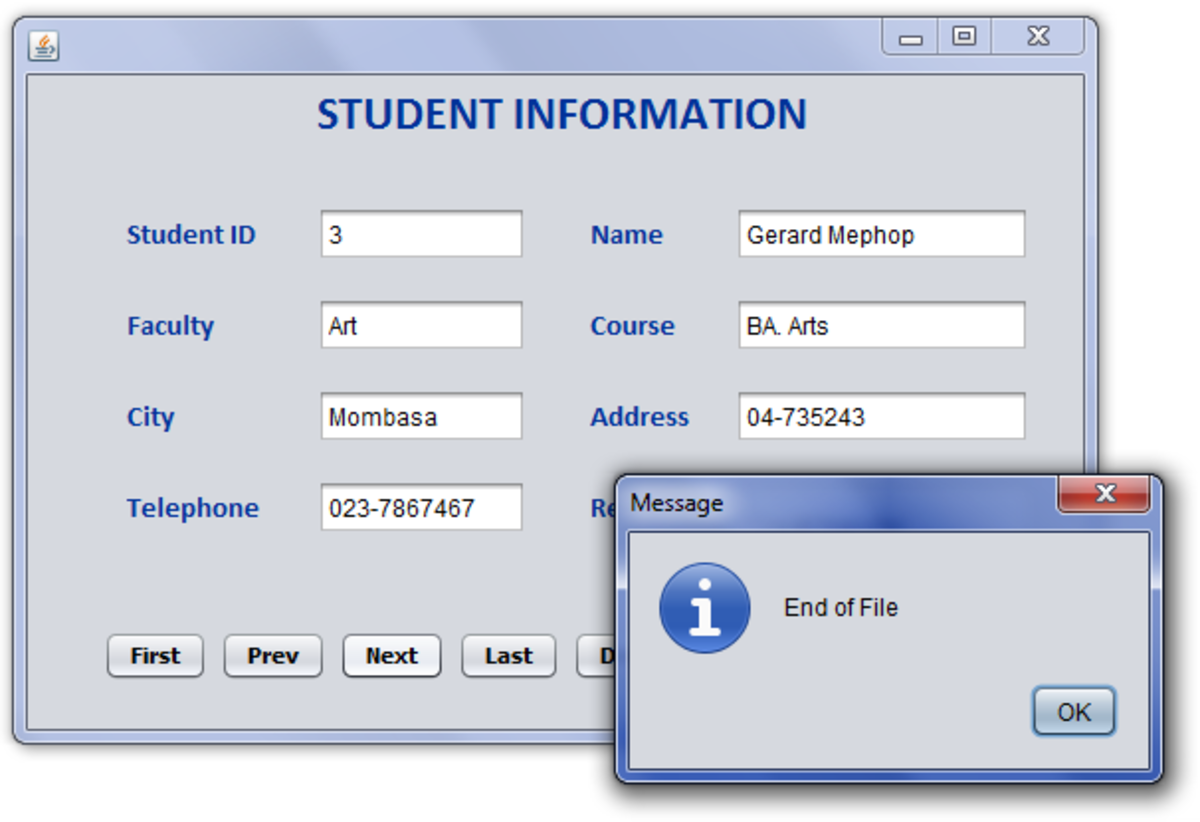Go to the First student record
The width and height of the screenshot is (1200, 822).
tap(155, 656)
